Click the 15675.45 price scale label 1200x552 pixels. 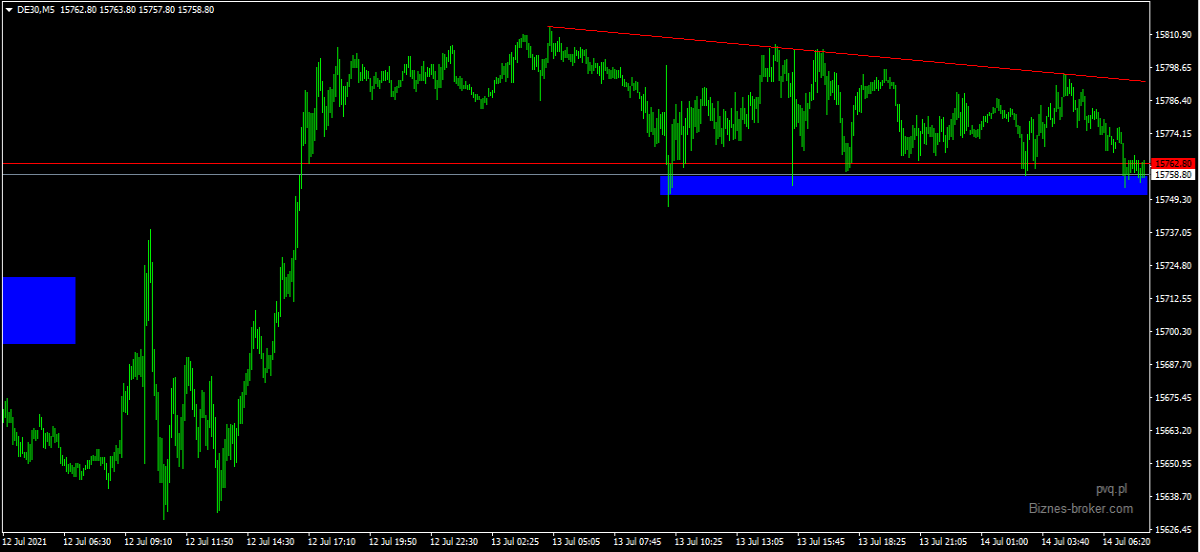[1173, 398]
